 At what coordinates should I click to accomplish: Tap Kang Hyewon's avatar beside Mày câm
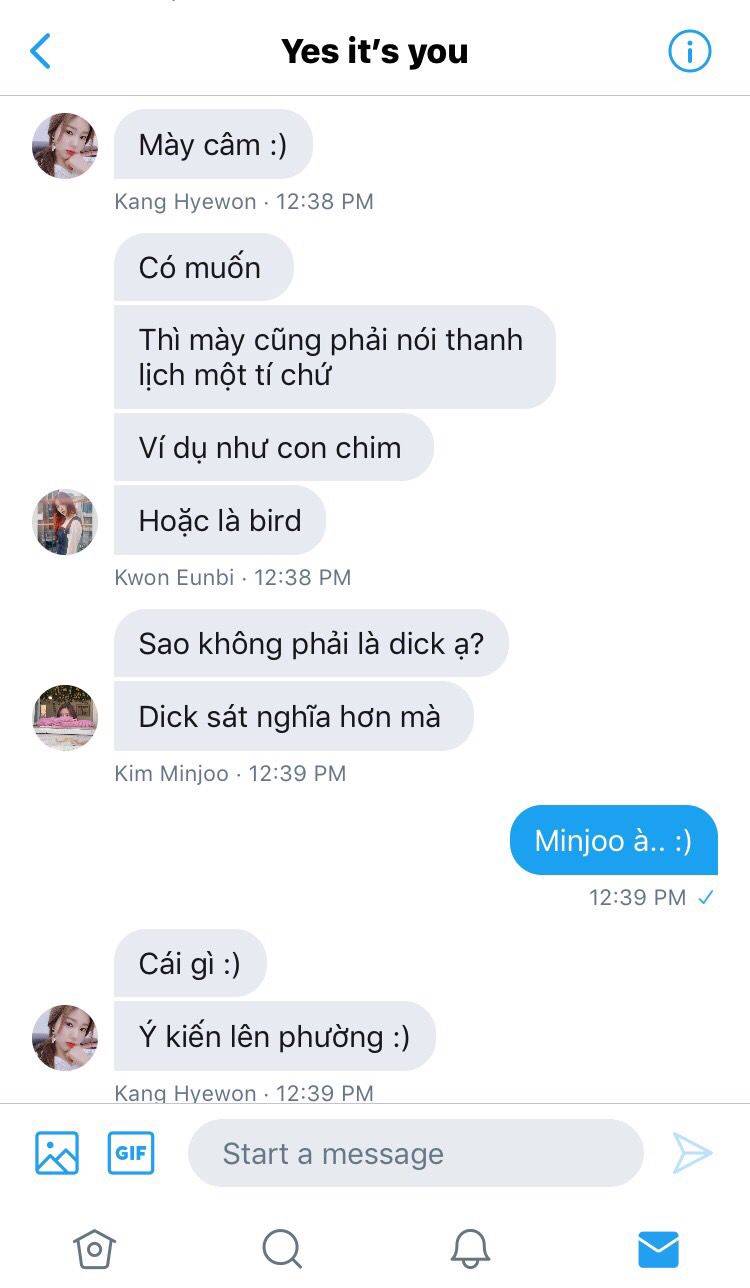click(x=65, y=146)
